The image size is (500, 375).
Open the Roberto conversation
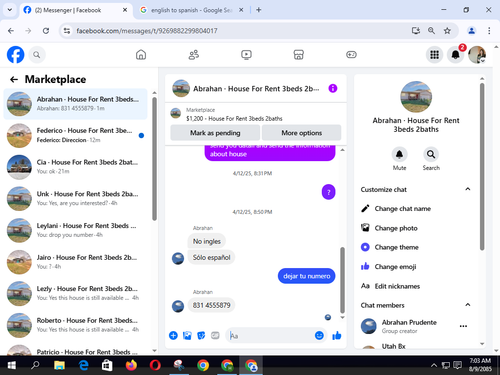click(75, 325)
